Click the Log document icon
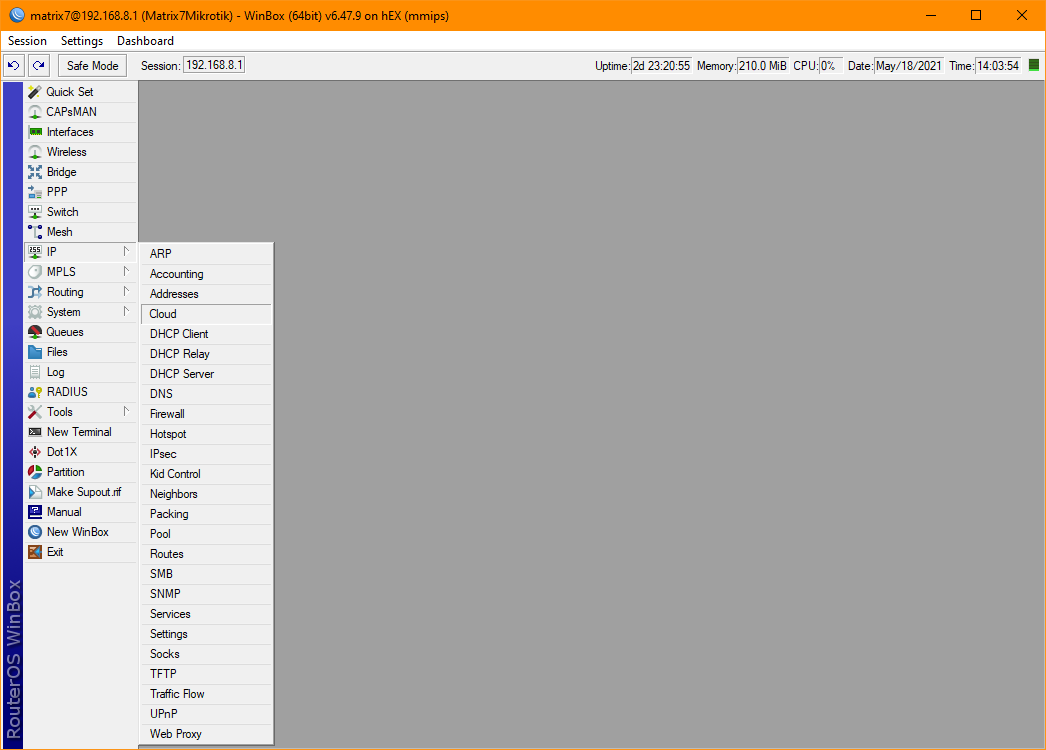Image resolution: width=1046 pixels, height=750 pixels. click(35, 372)
